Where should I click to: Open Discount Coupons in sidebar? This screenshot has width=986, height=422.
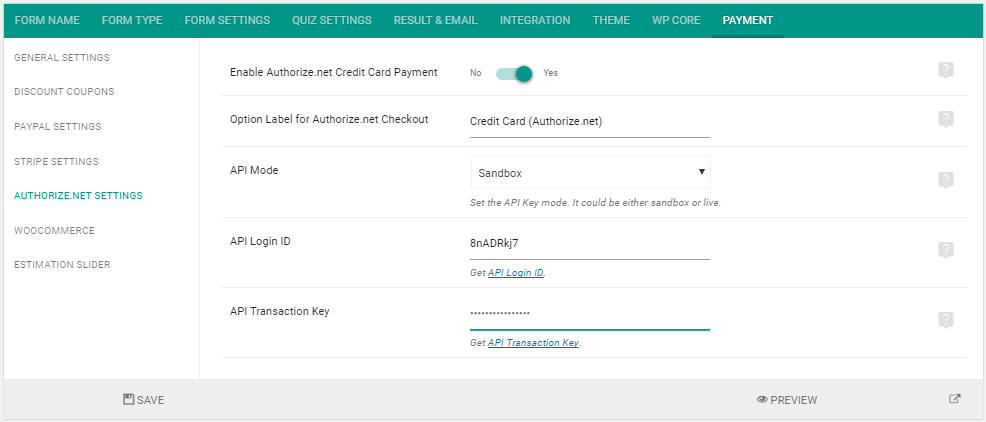64,92
